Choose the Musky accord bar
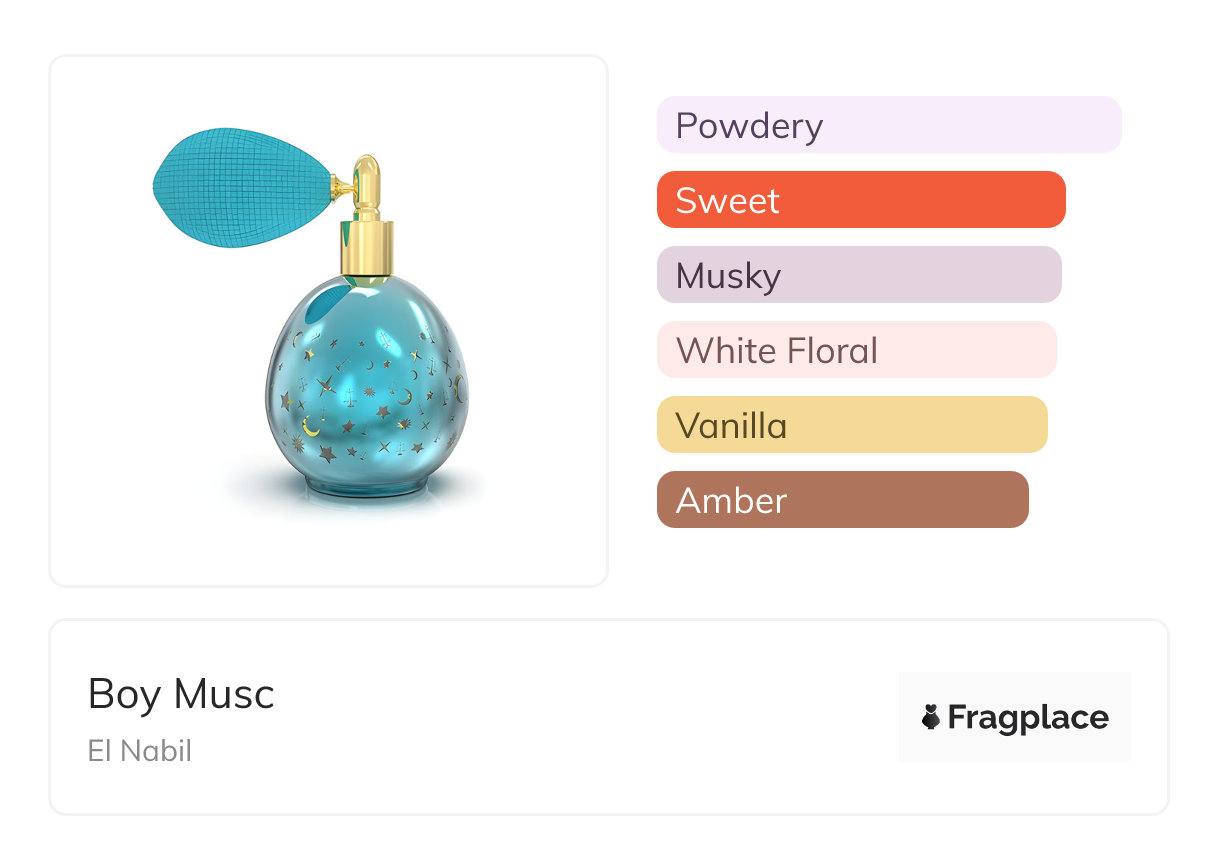Screen dimensions: 1218x864 pyautogui.click(x=859, y=275)
